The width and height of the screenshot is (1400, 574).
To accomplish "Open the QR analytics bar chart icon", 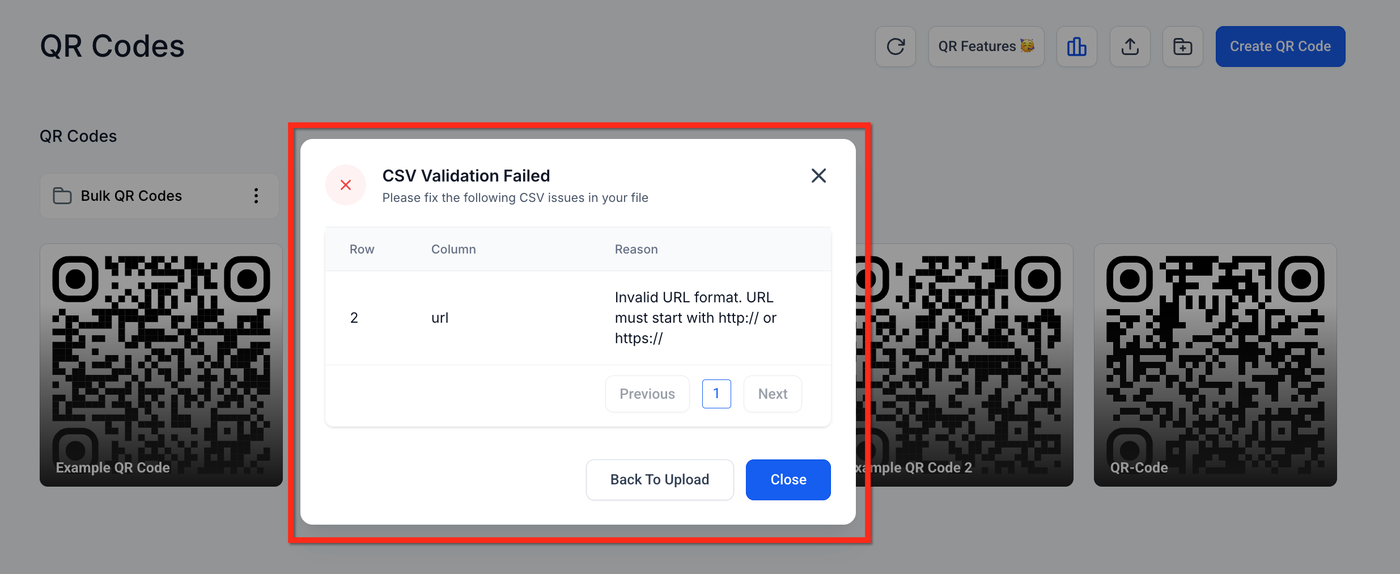I will (1077, 47).
